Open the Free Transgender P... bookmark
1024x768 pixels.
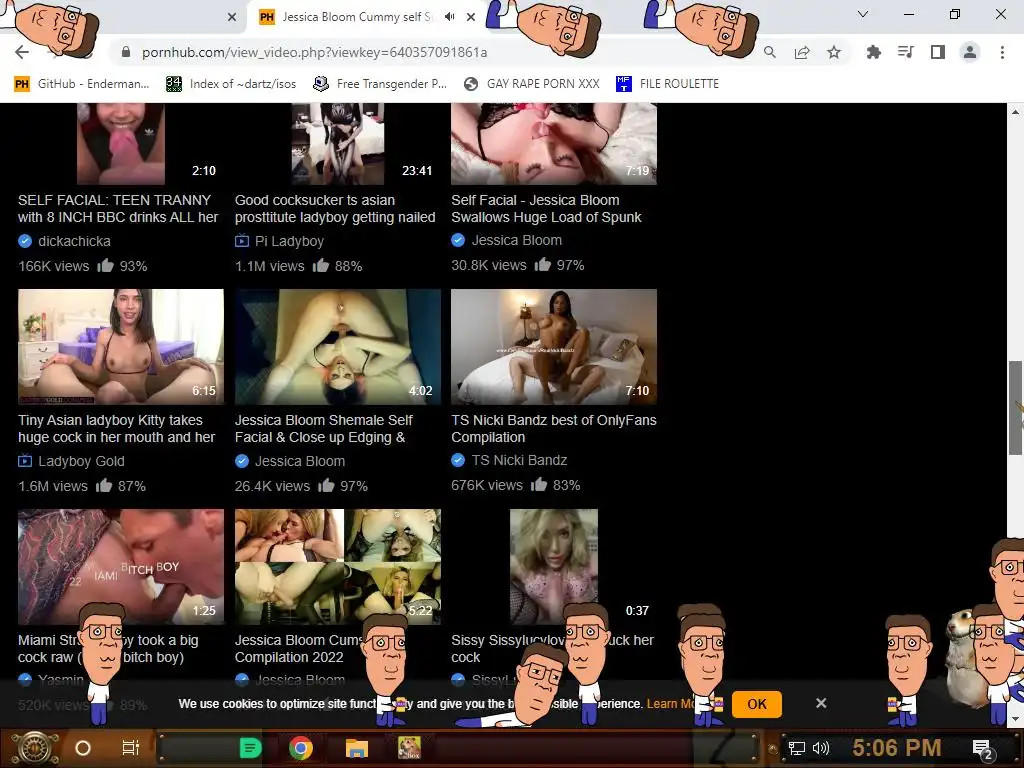380,84
